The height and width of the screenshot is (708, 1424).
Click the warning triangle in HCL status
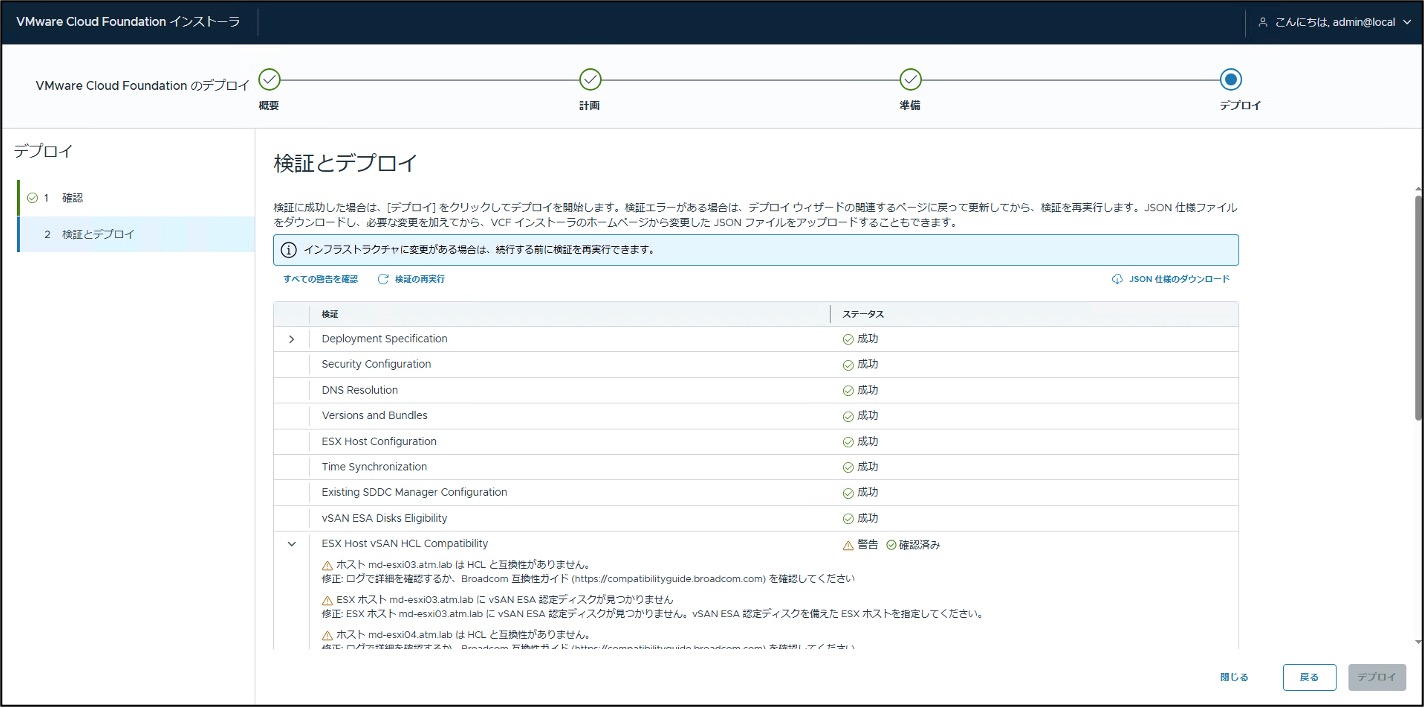(x=848, y=545)
